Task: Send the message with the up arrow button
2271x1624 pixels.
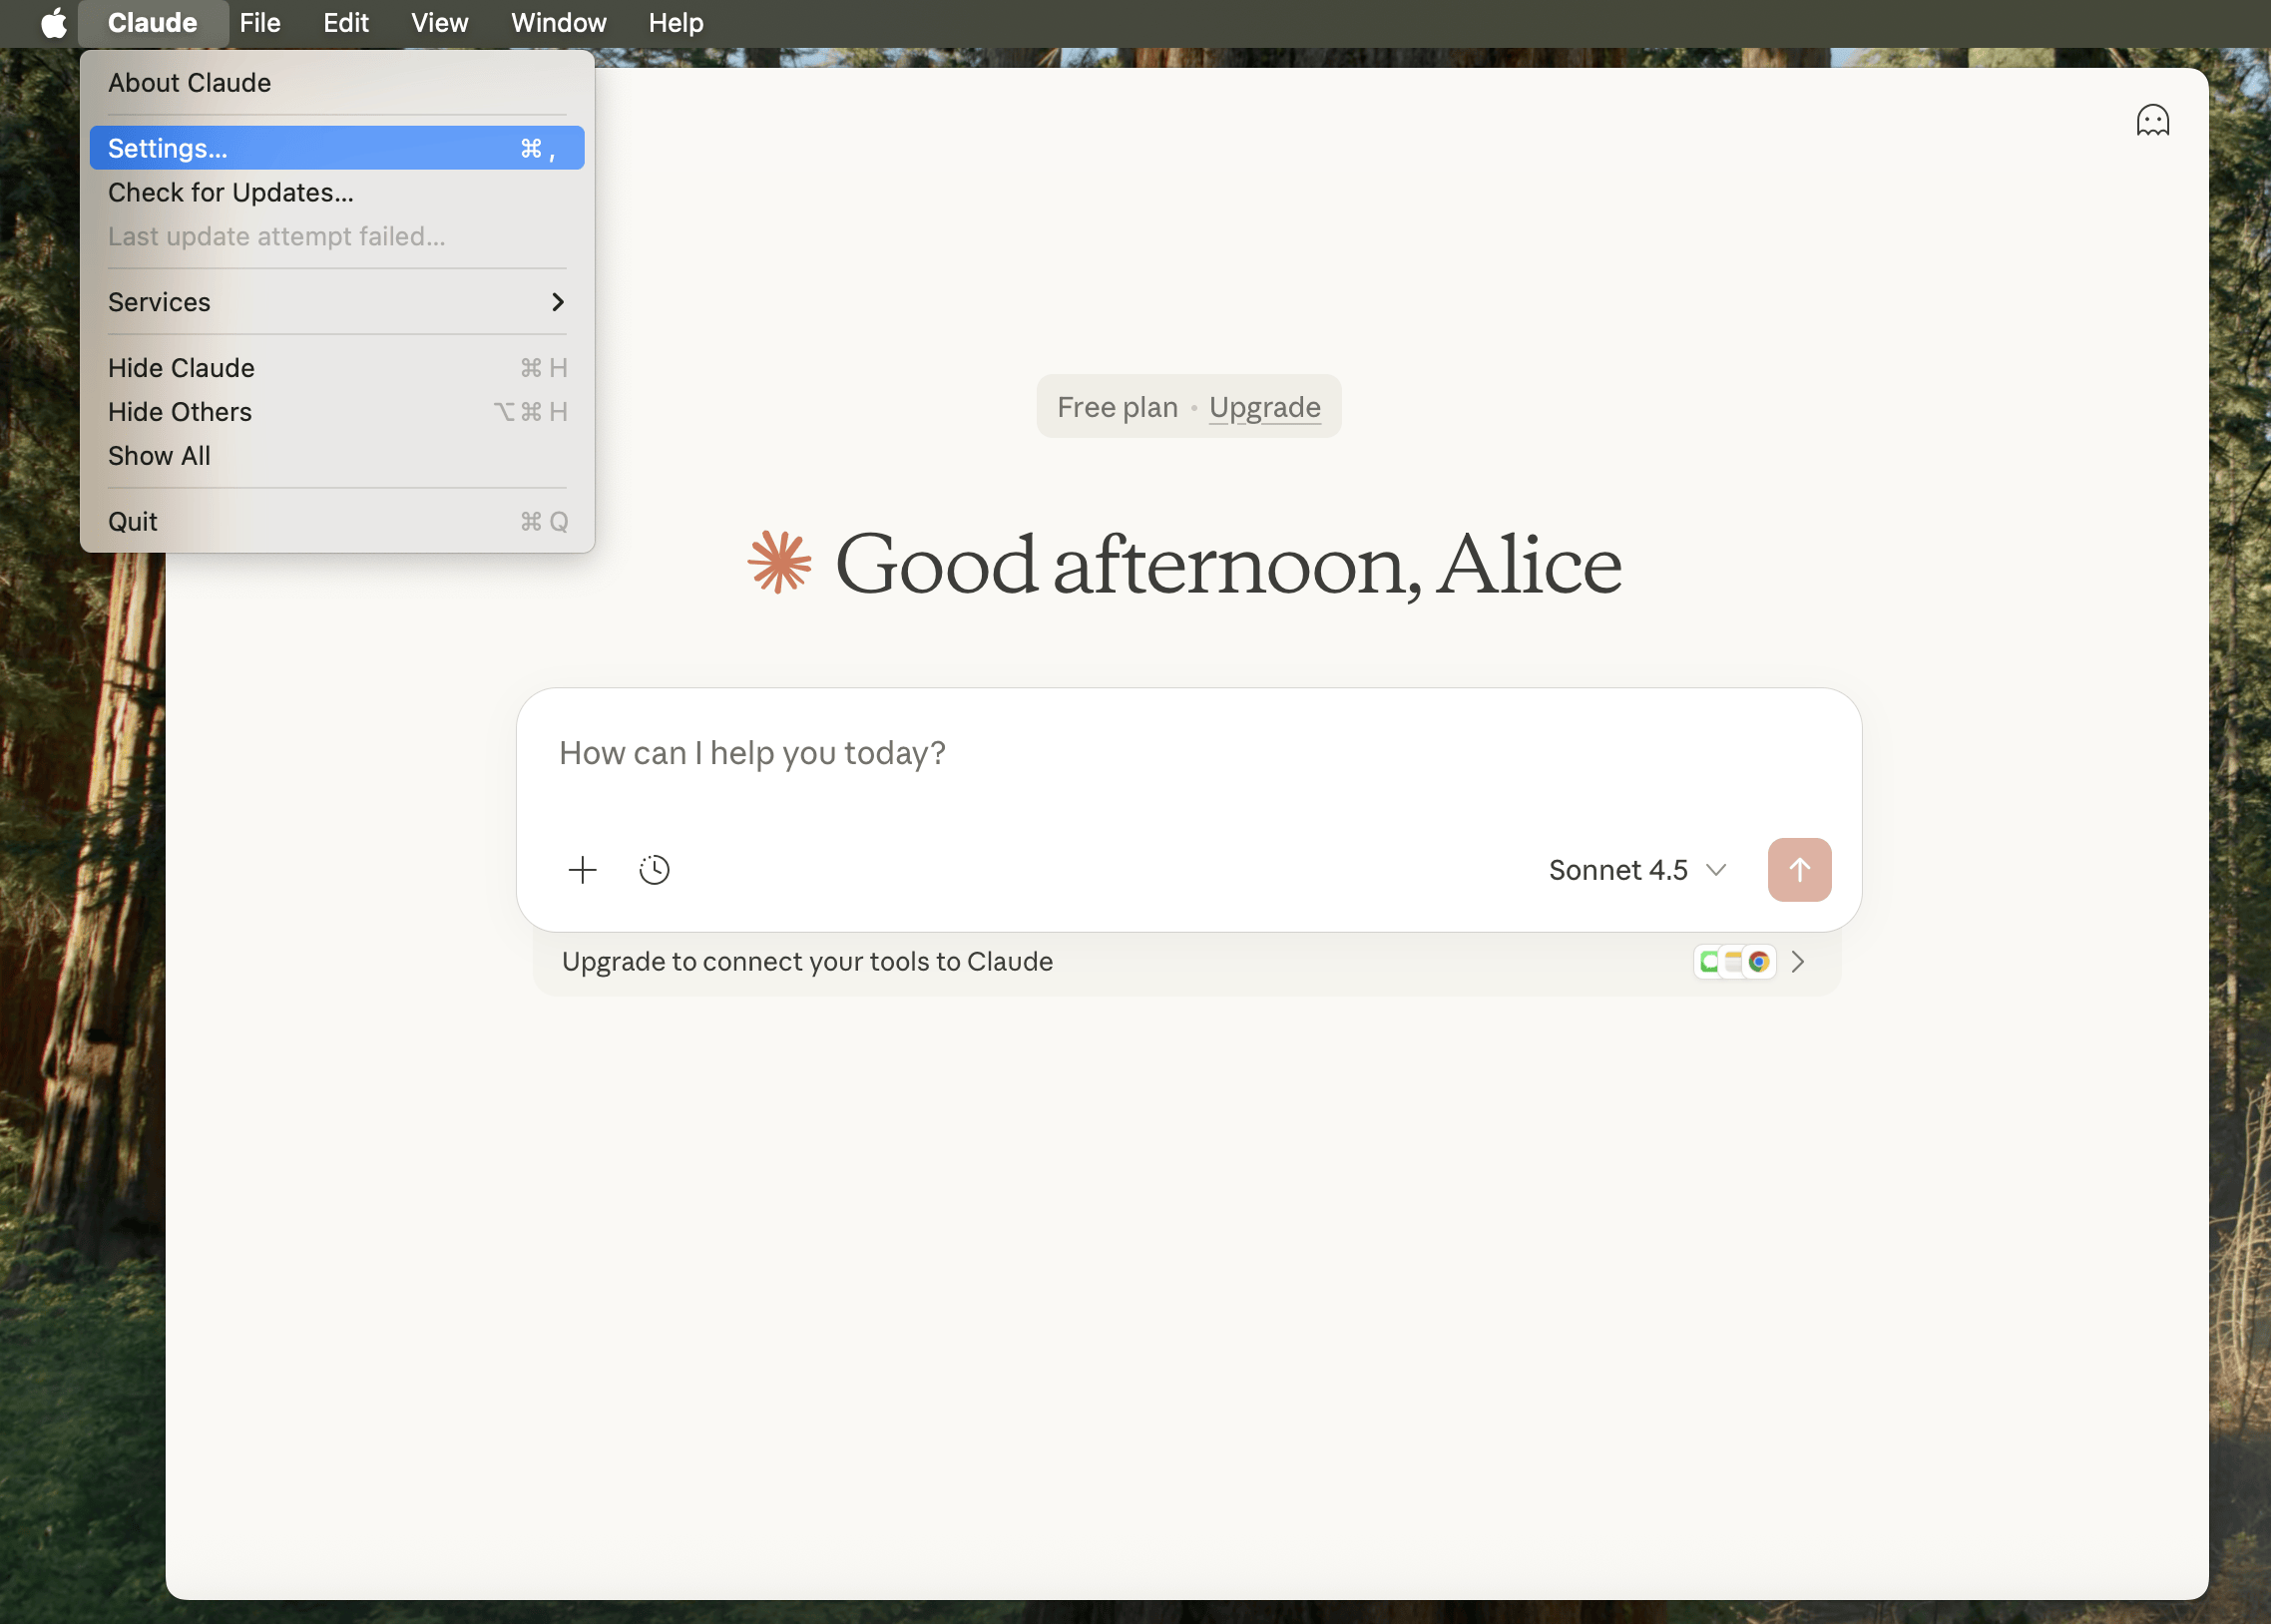Action: click(1798, 869)
